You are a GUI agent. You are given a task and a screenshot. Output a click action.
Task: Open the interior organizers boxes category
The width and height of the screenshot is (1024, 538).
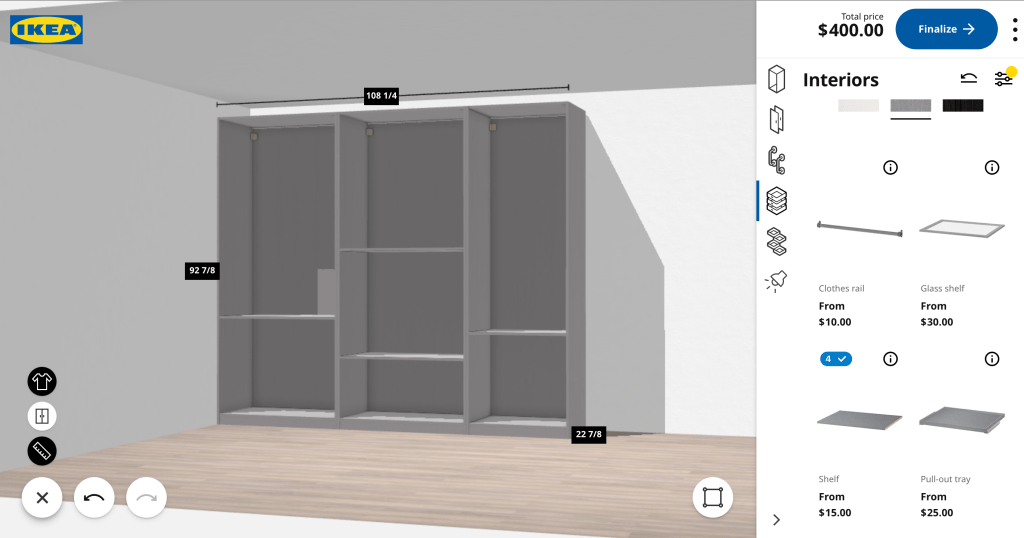[776, 241]
